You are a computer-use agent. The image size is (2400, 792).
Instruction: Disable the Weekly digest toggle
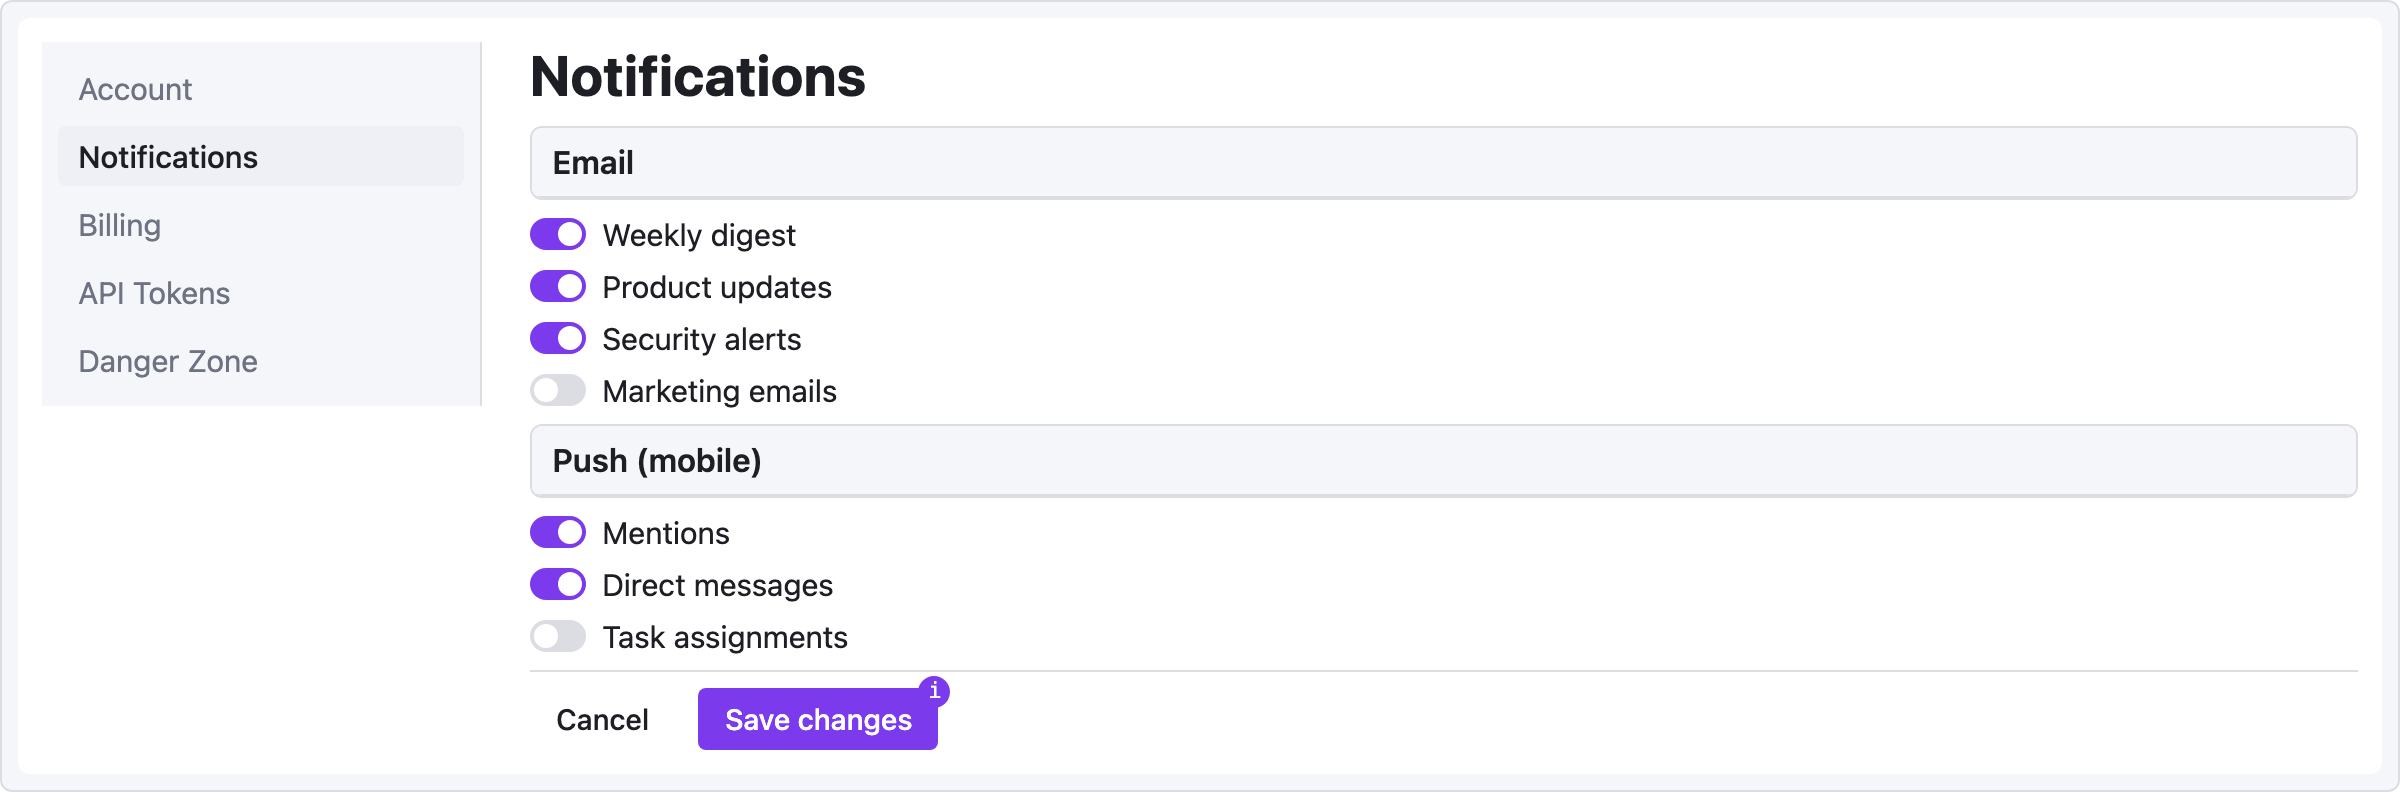[558, 235]
